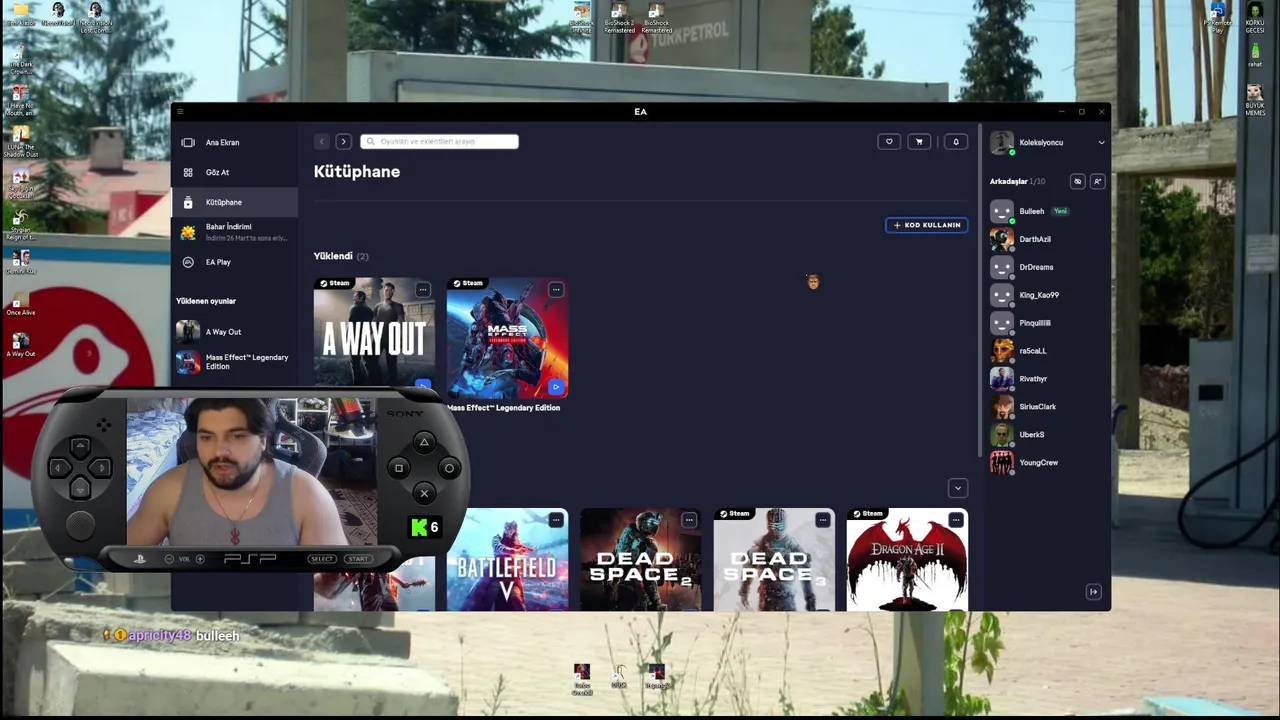Click the back navigation arrow
This screenshot has width=1280, height=720.
point(321,141)
